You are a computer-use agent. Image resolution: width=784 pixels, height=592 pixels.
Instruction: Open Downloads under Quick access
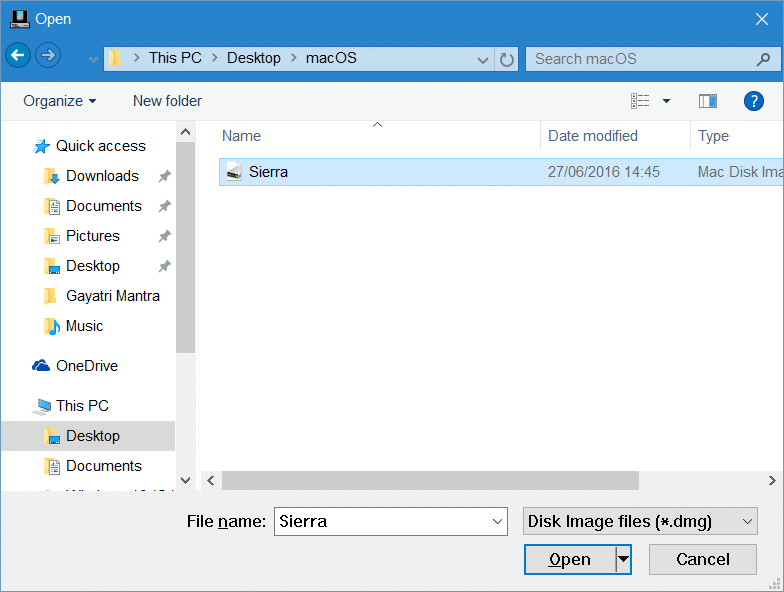(102, 176)
